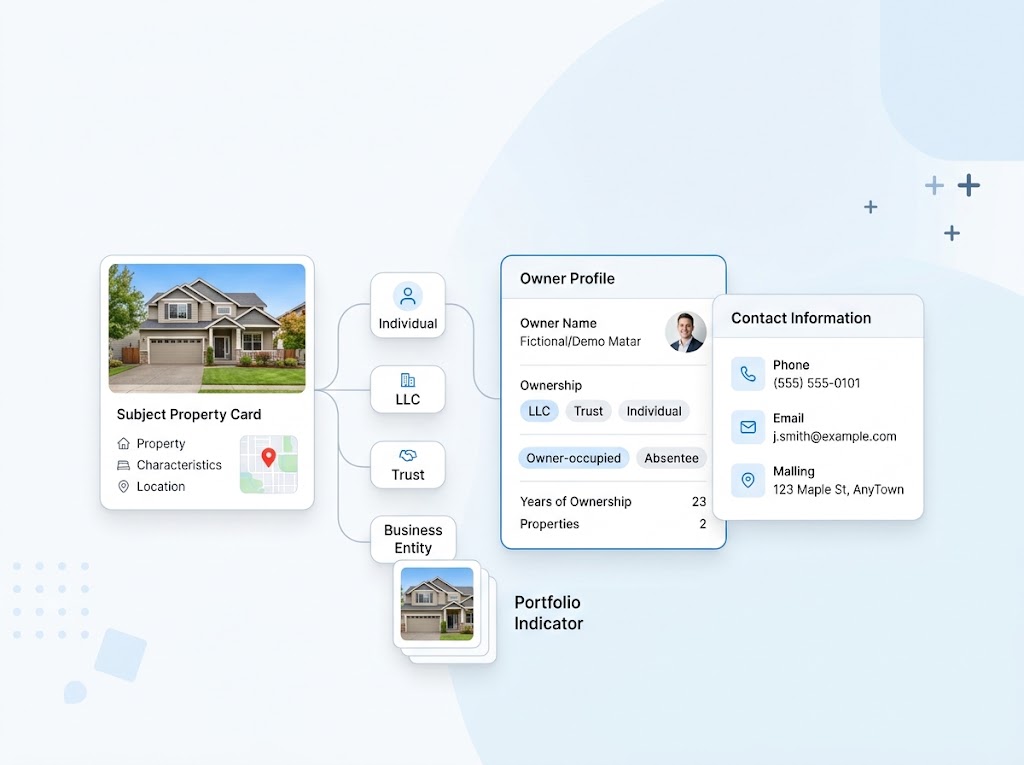This screenshot has height=765, width=1024.
Task: Click the Email envelope icon
Action: [x=748, y=427]
